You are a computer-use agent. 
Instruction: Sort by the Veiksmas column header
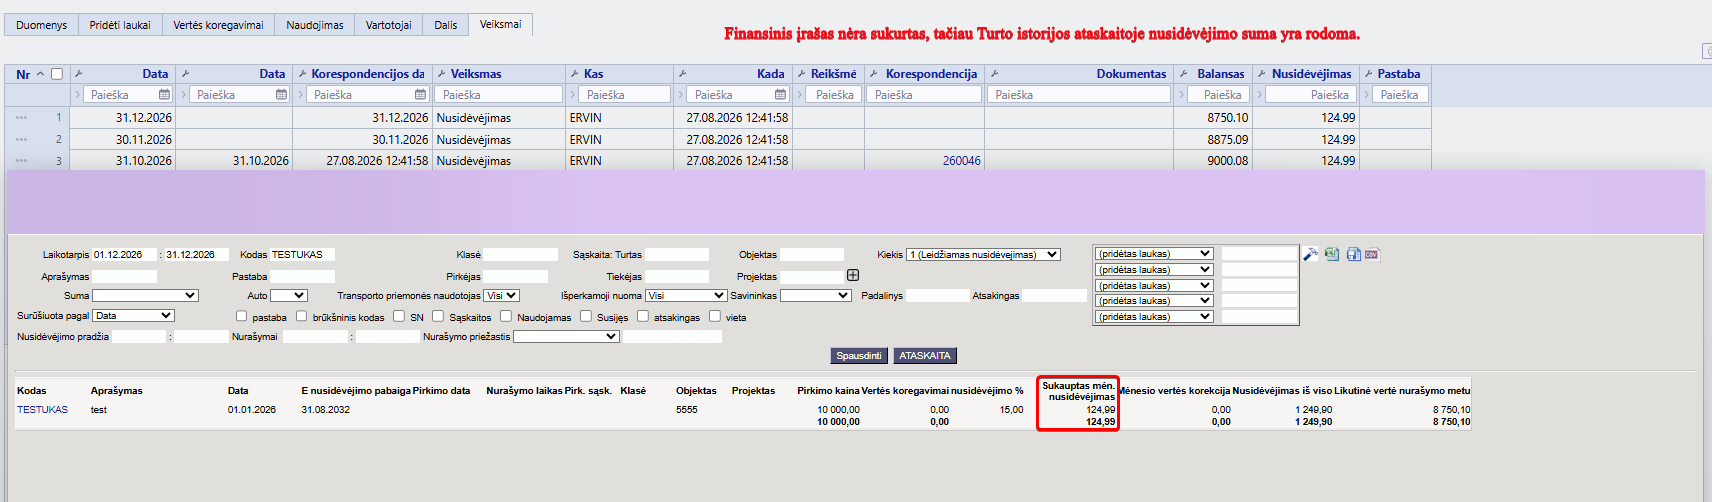[x=476, y=74]
